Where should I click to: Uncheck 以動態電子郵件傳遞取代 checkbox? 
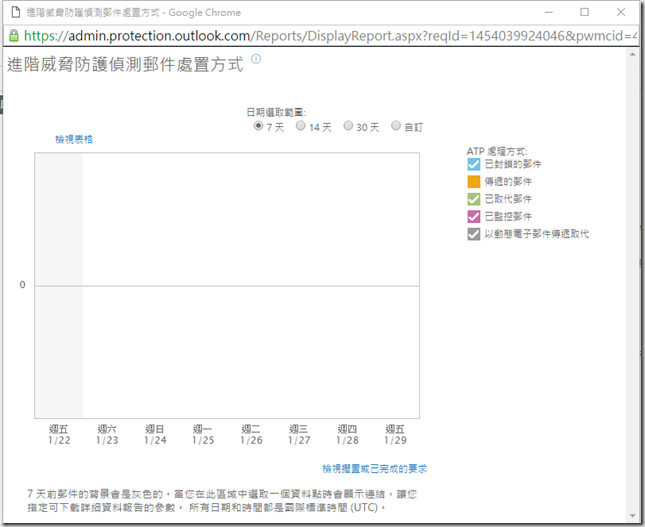pyautogui.click(x=474, y=233)
